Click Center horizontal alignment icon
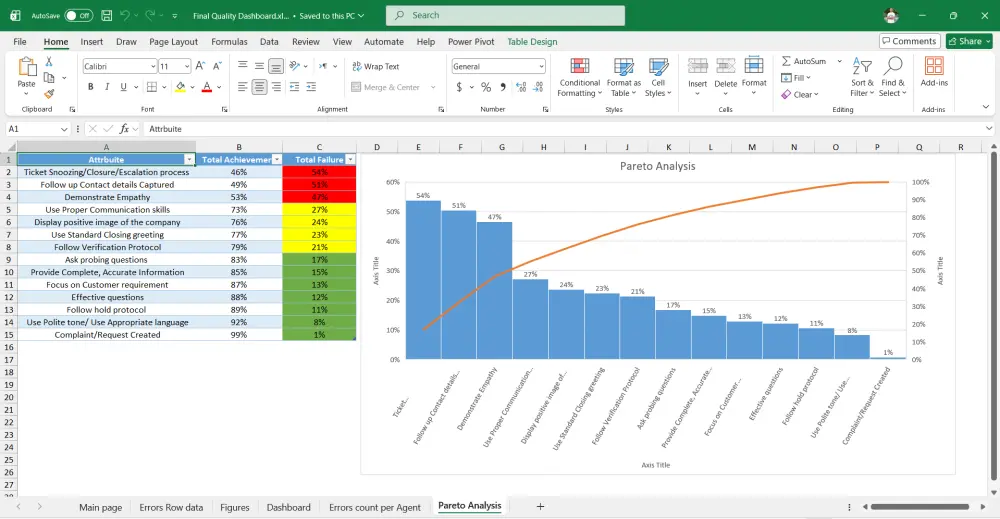Image resolution: width=1000 pixels, height=519 pixels. click(x=259, y=87)
